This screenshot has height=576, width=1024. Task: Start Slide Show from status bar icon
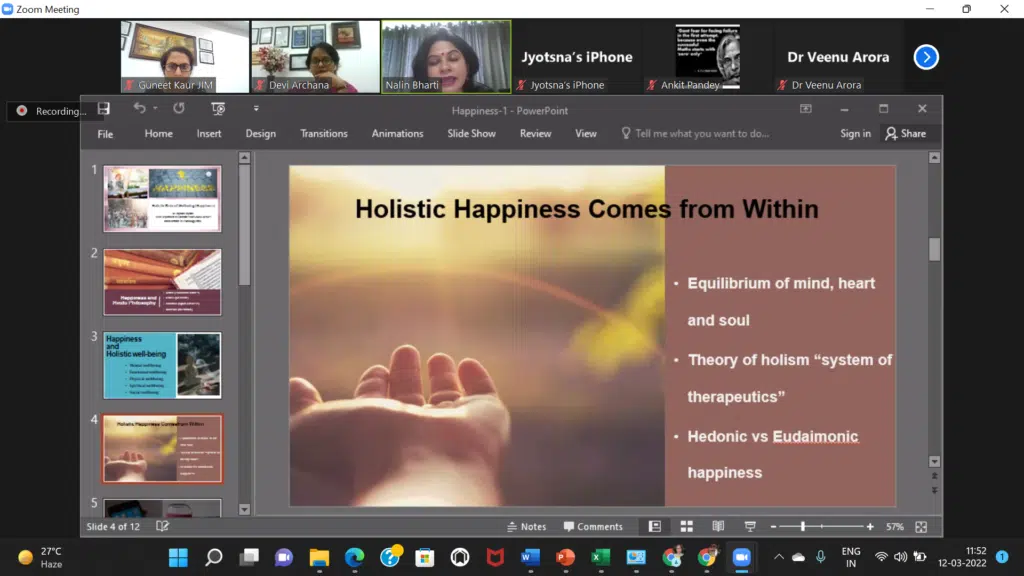(x=750, y=526)
